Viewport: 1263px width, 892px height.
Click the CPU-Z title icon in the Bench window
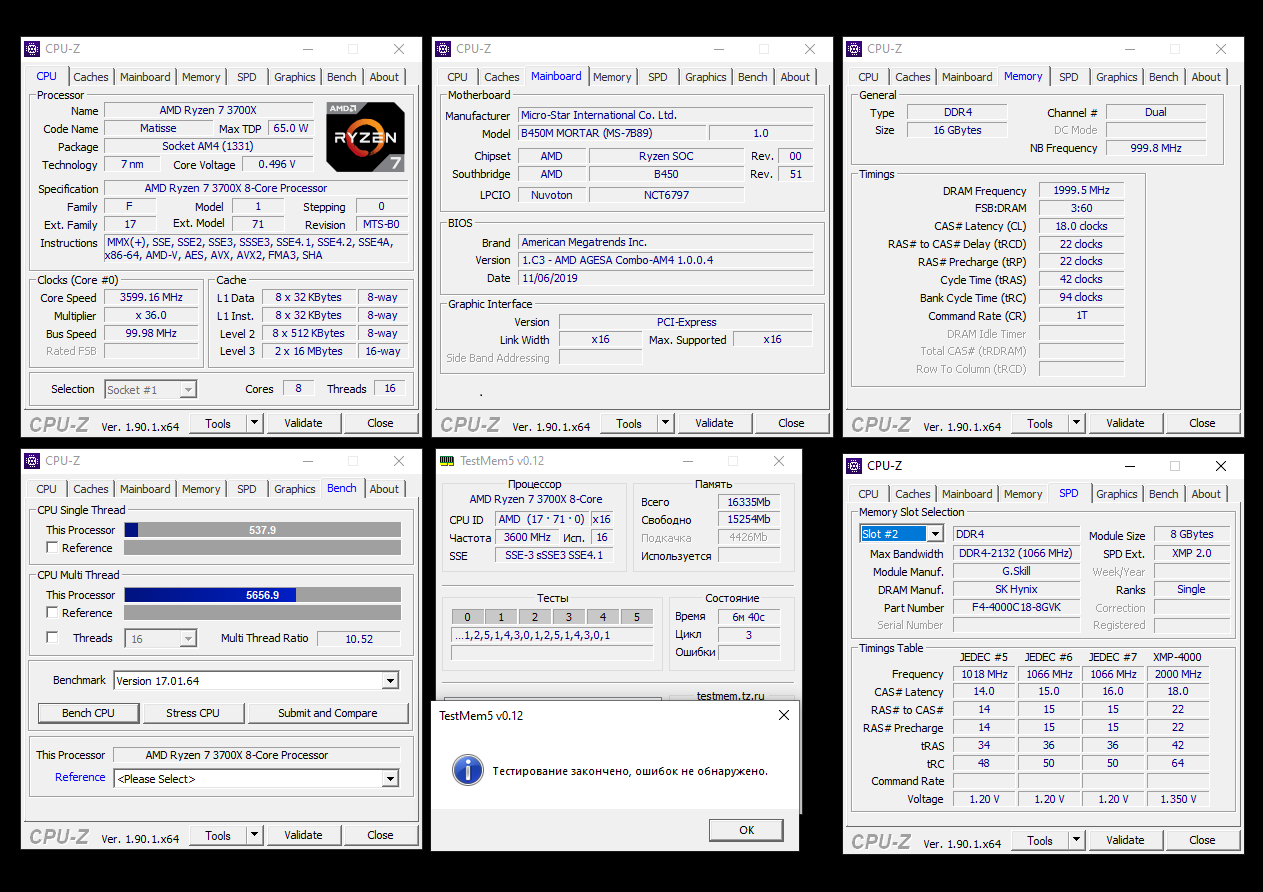(33, 461)
